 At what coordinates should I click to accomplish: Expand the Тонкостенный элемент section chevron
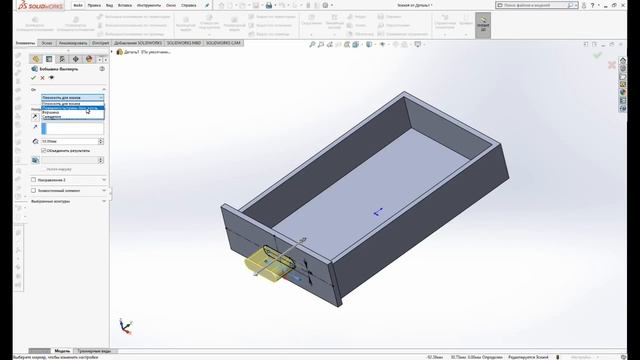pos(104,190)
